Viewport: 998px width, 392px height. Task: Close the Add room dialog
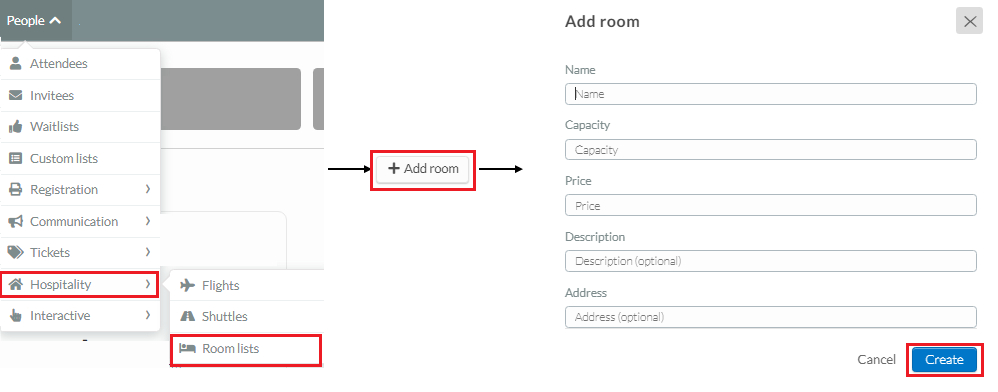click(x=969, y=22)
